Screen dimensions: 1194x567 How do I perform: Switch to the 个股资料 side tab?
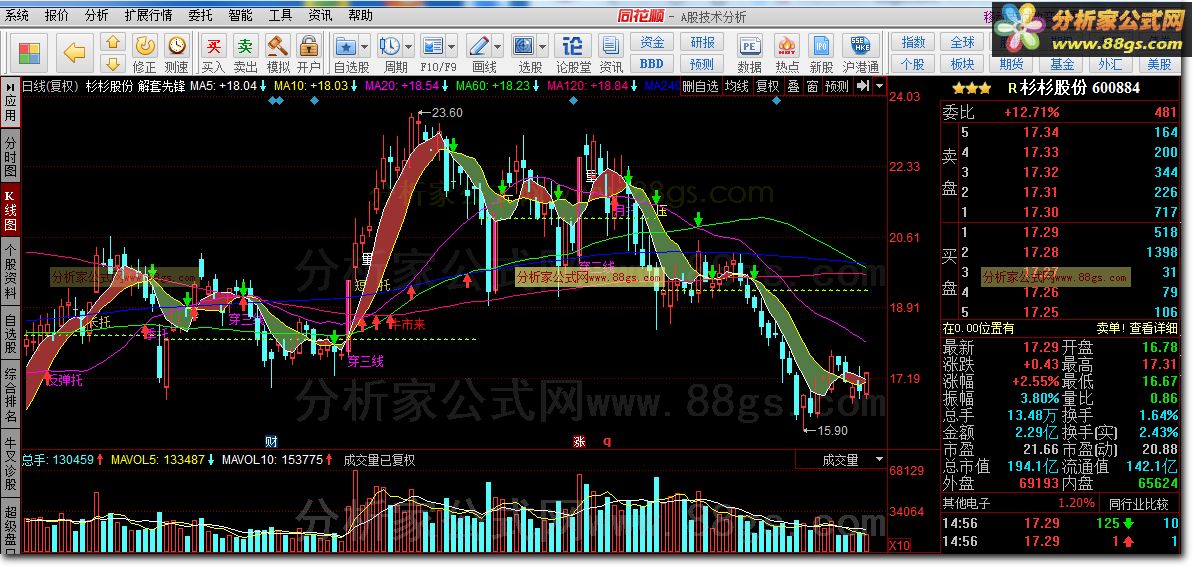coord(11,271)
